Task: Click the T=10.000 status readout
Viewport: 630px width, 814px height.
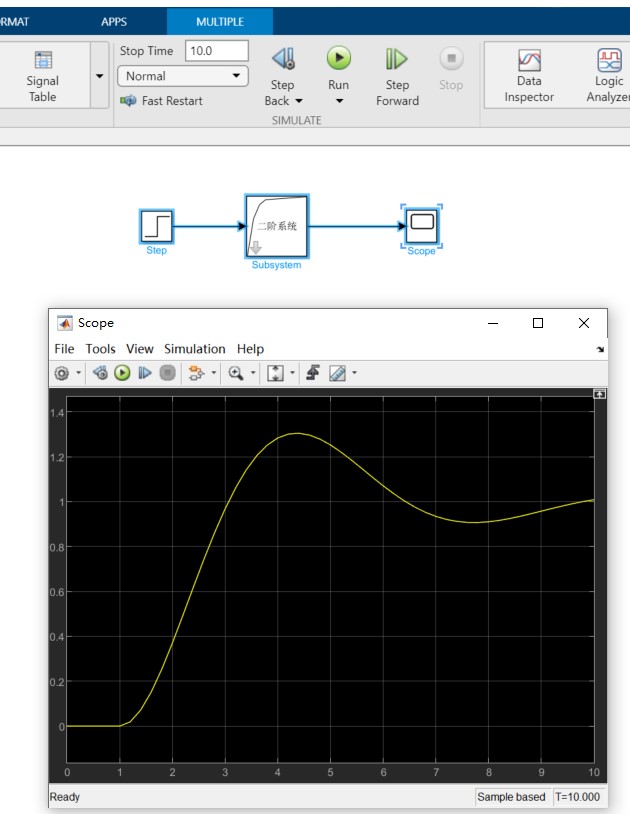Action: click(x=578, y=797)
